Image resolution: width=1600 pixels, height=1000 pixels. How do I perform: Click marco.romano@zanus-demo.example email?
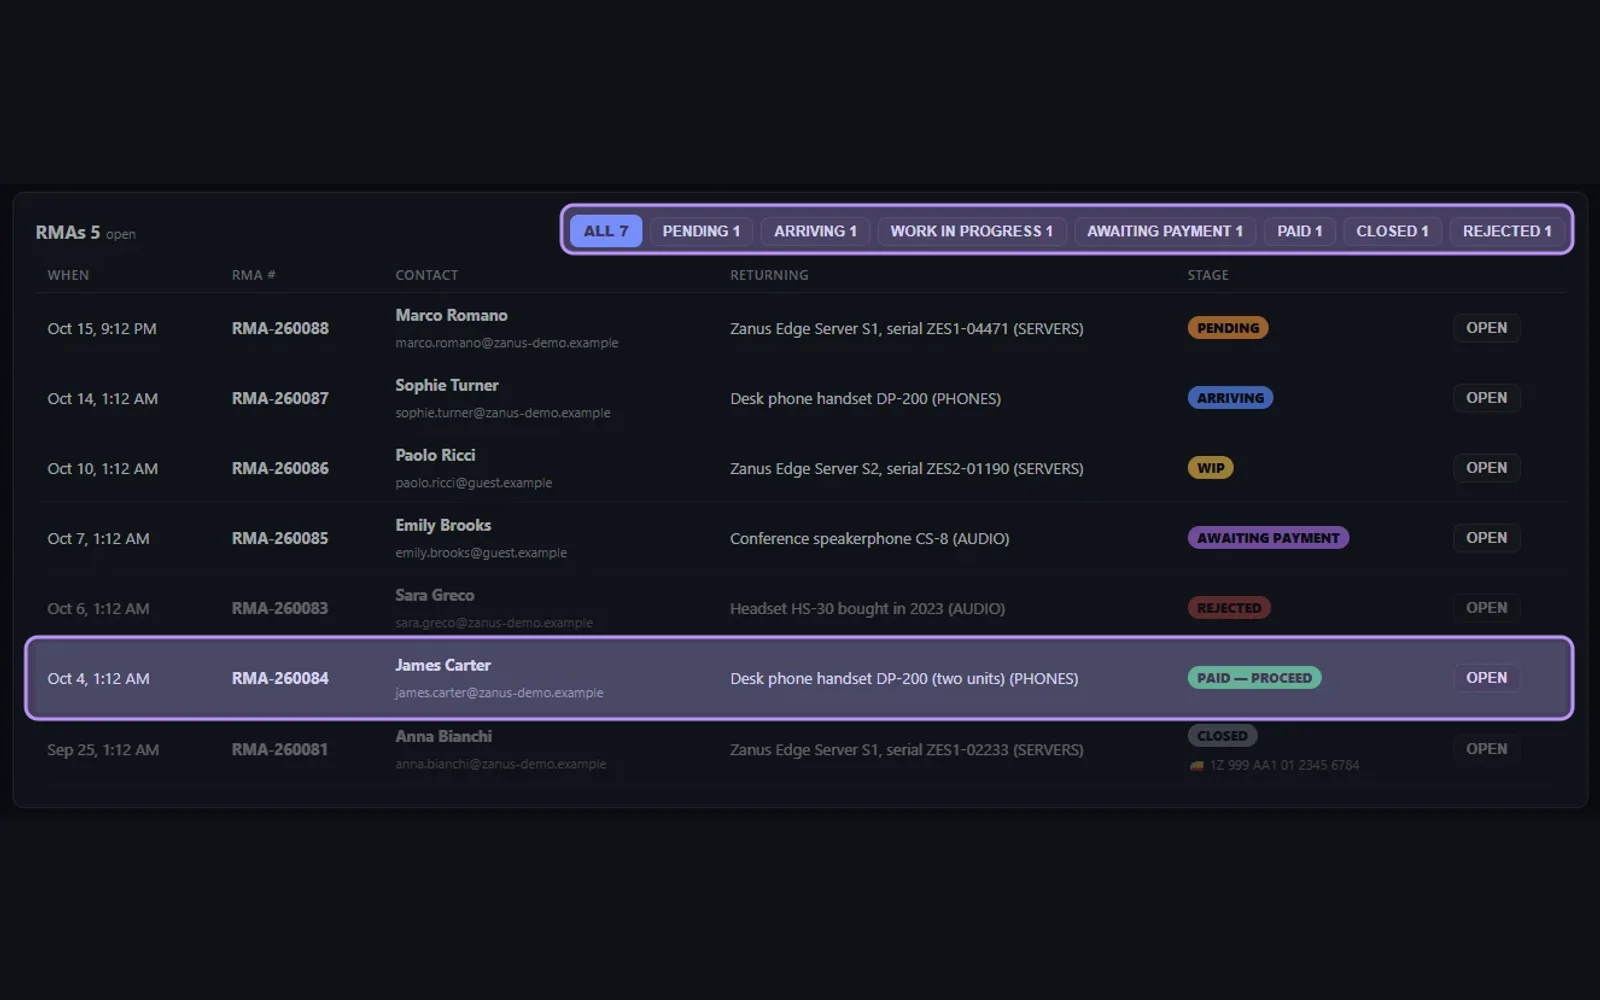coord(507,343)
